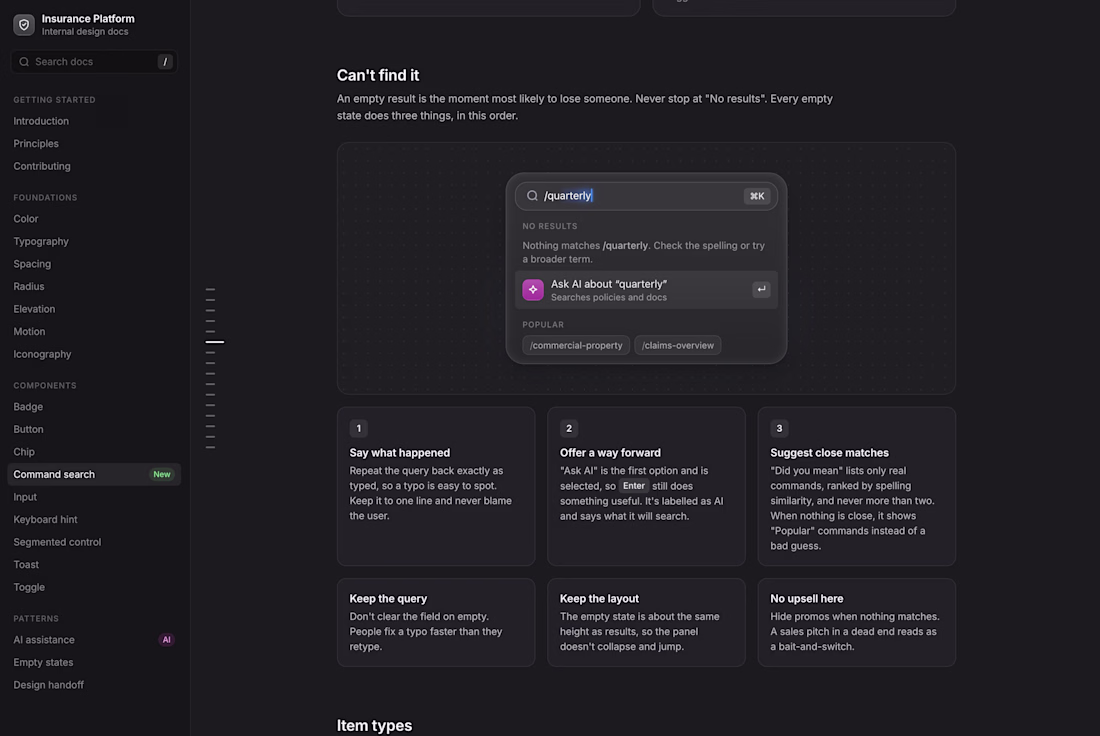Go to Contributing docs
This screenshot has height=736, width=1100.
[x=42, y=166]
